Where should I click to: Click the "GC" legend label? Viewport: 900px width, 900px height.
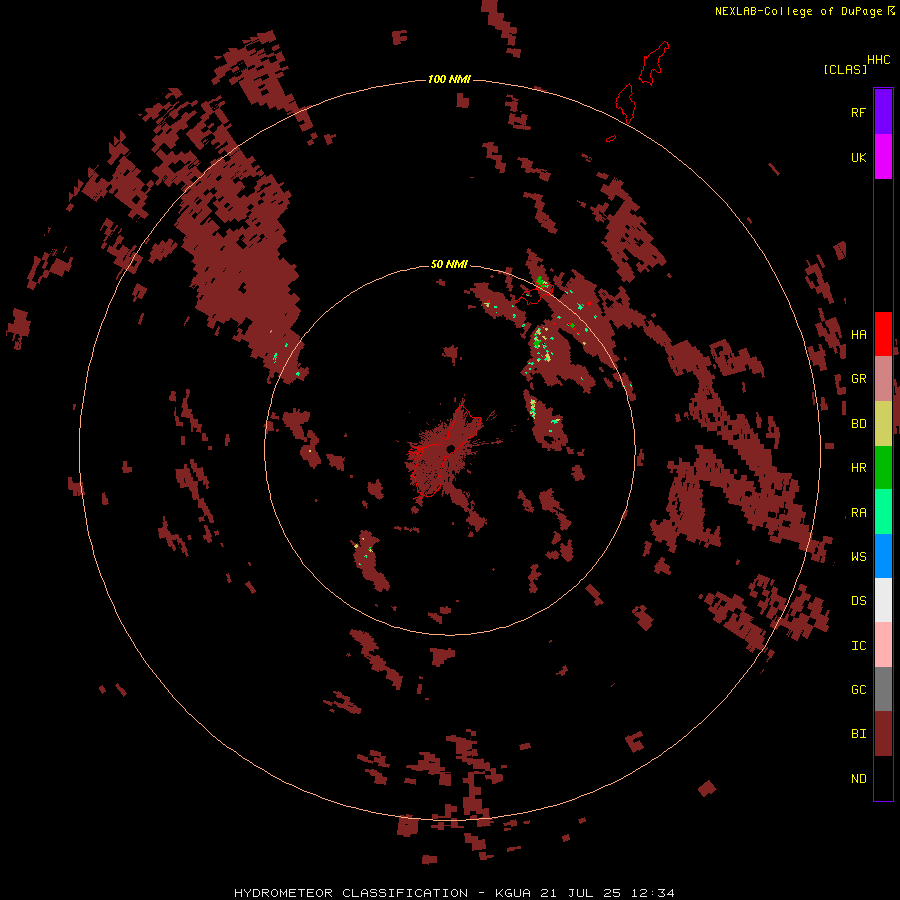(858, 690)
